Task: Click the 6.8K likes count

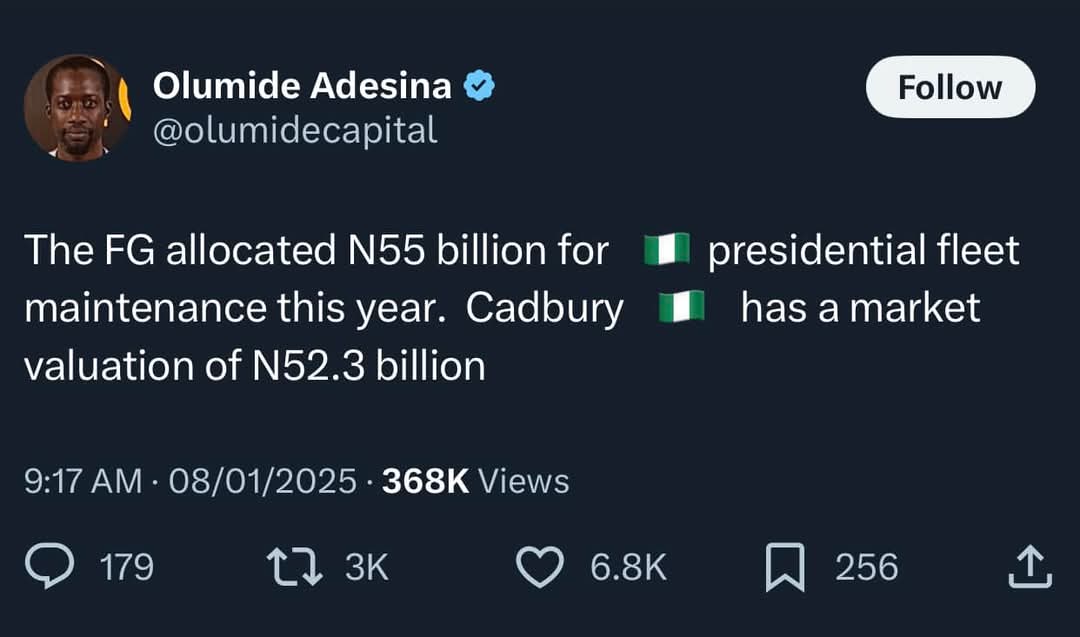Action: coord(628,568)
